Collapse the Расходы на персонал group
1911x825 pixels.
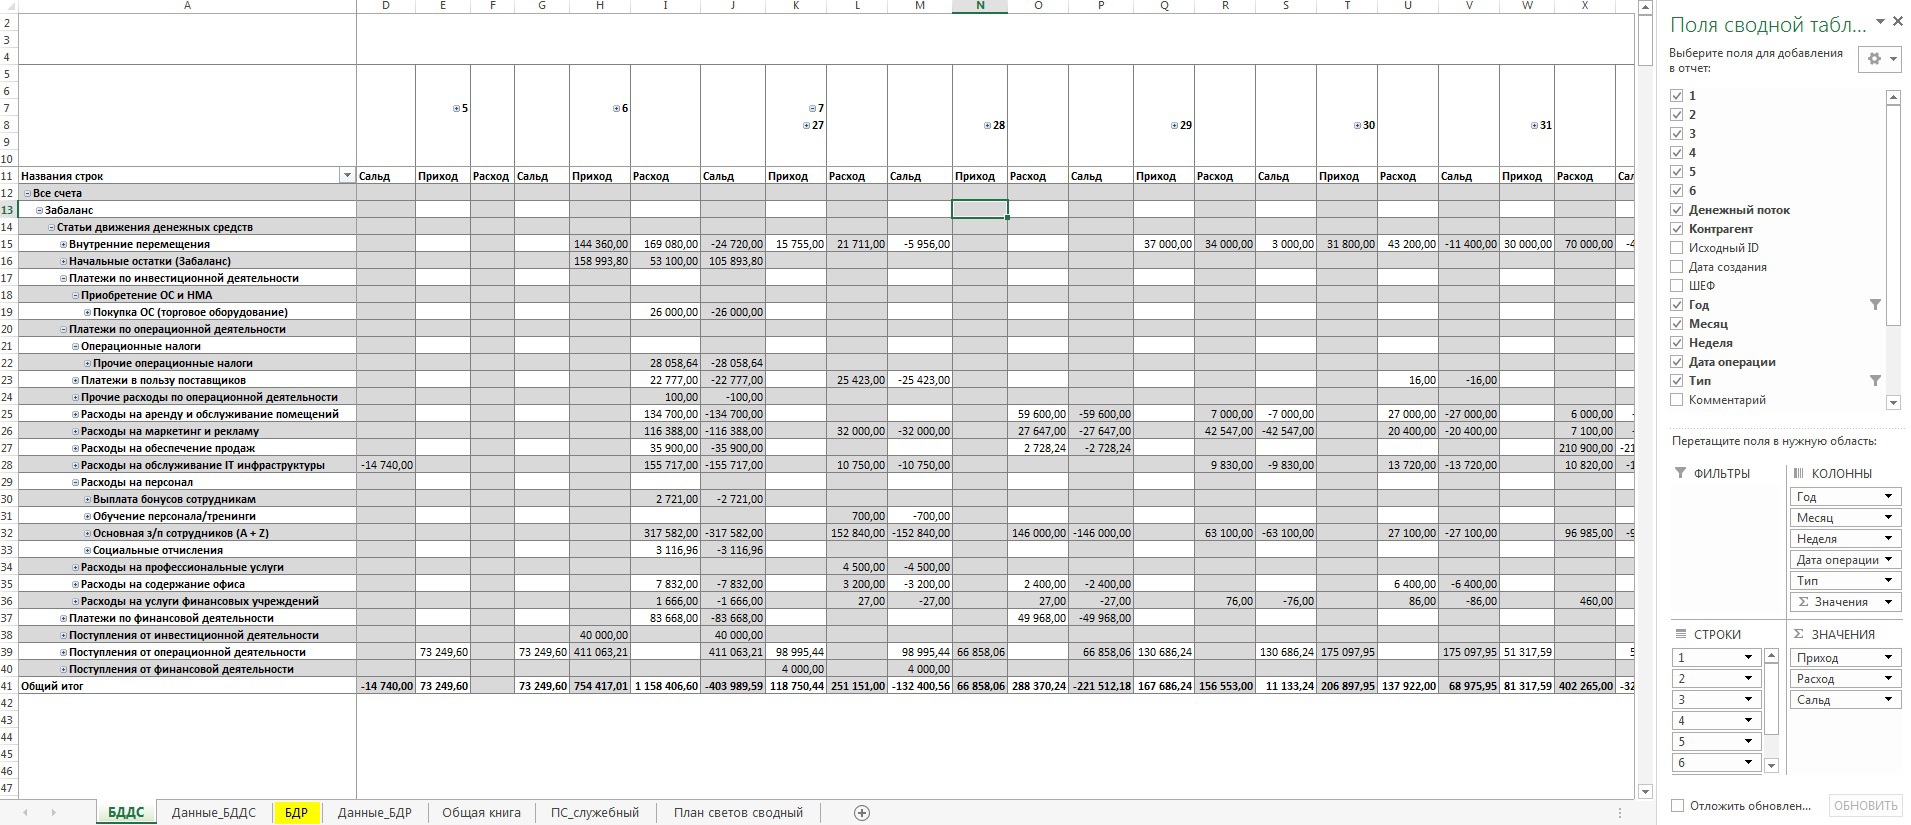(x=76, y=483)
